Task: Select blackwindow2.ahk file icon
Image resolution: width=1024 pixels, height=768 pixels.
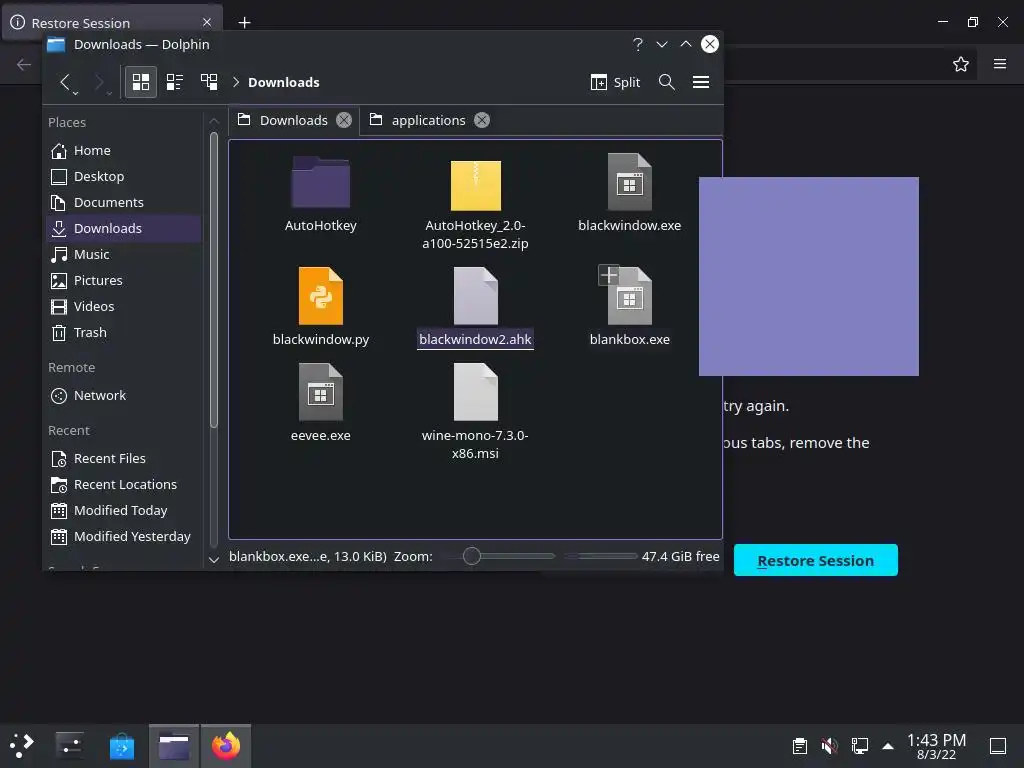Action: (475, 296)
